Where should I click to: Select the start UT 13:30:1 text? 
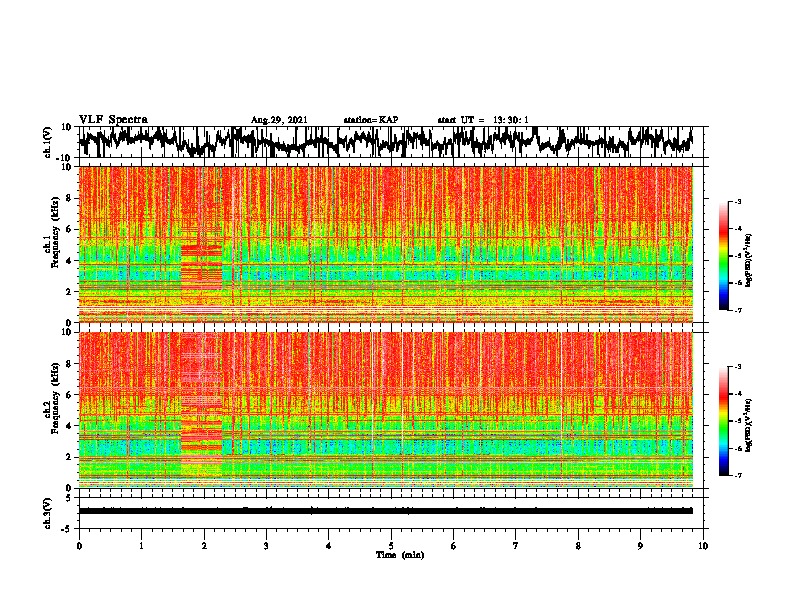pos(483,120)
